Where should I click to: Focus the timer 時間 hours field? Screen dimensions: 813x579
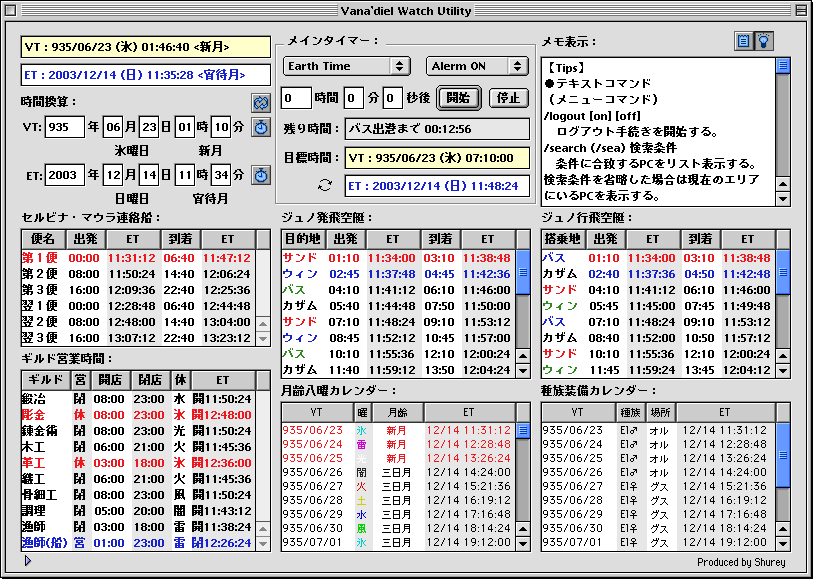[296, 98]
